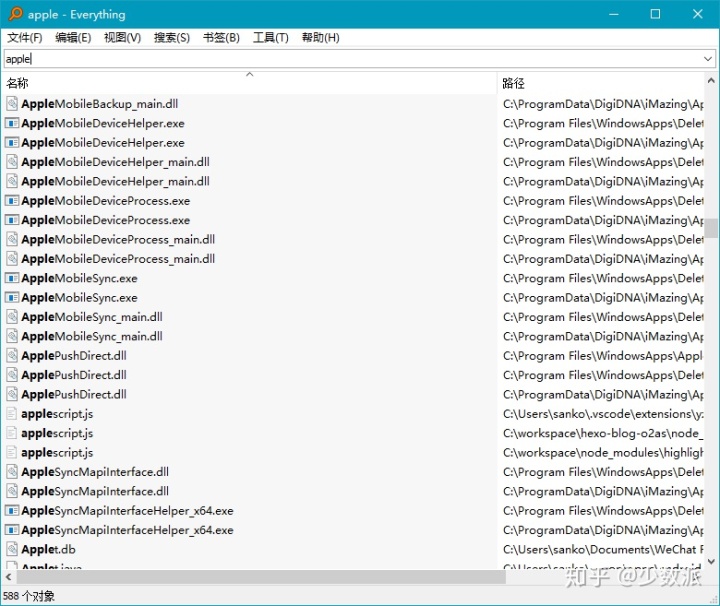Click the C:\Users\sanko\.vscode\extensions path cell
This screenshot has width=720, height=606.
pyautogui.click(x=603, y=414)
